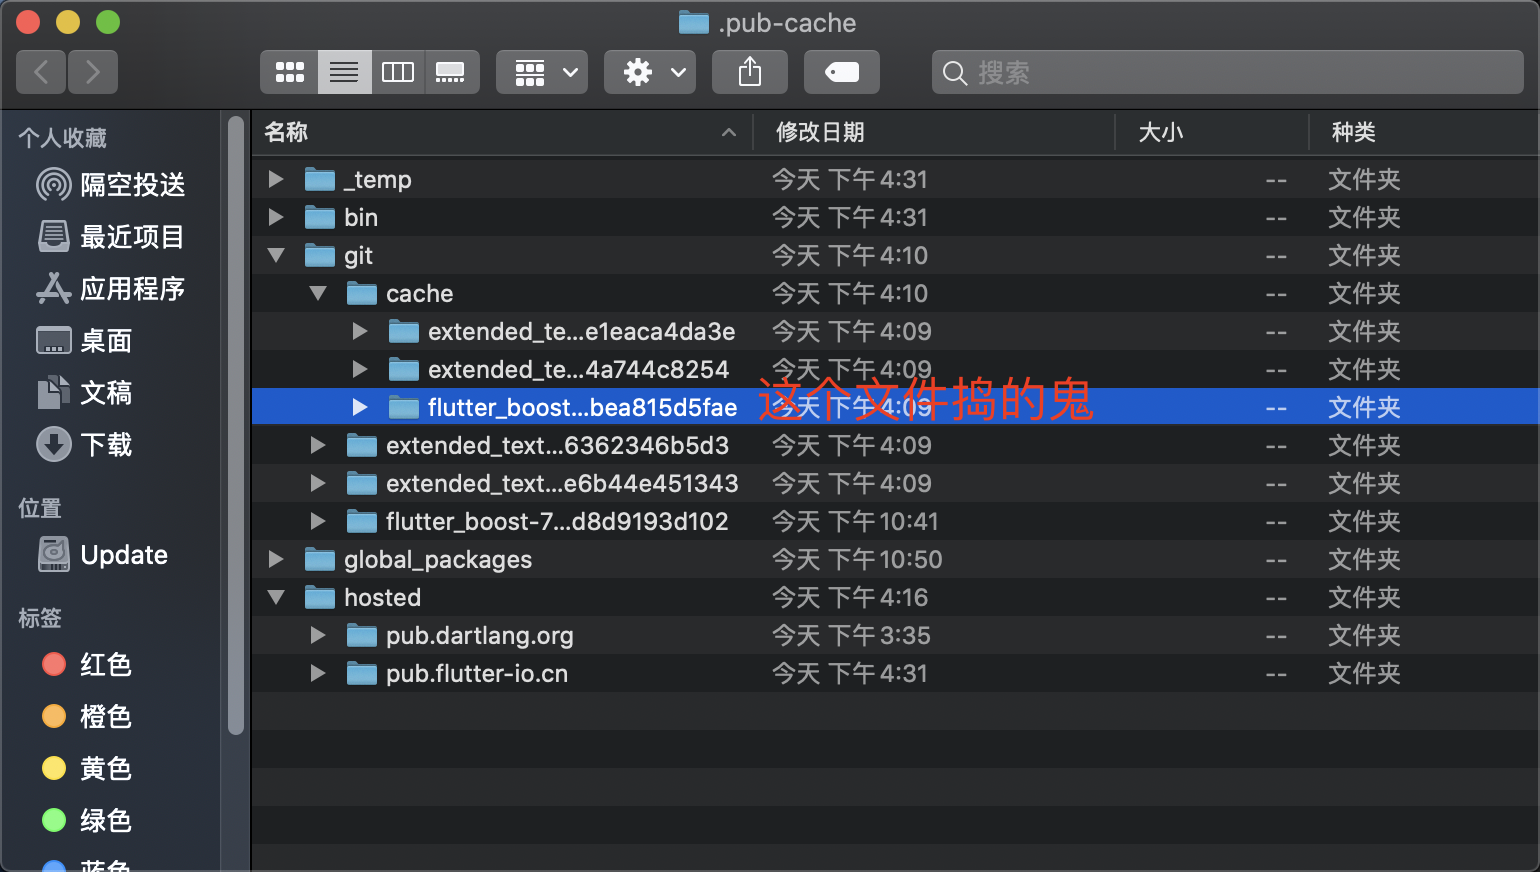Image resolution: width=1540 pixels, height=872 pixels.
Task: Open the group-by arrangement dropdown
Action: 542,72
